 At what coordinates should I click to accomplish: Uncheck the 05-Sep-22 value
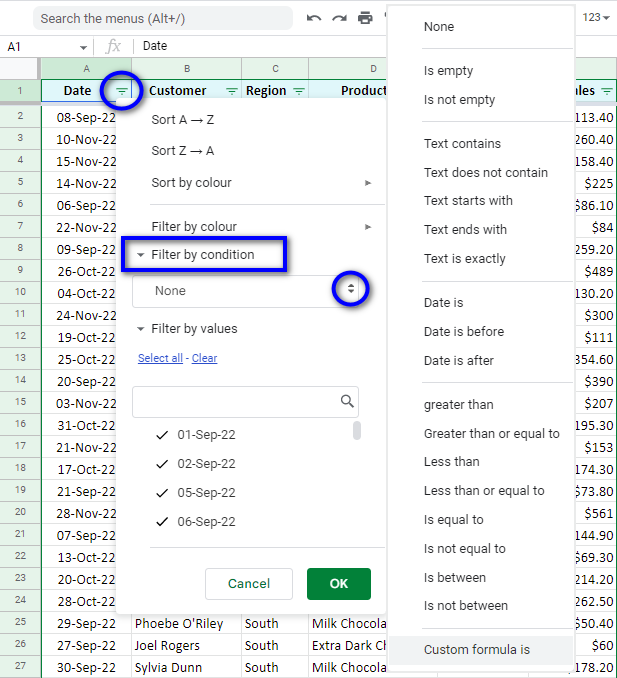pos(162,493)
